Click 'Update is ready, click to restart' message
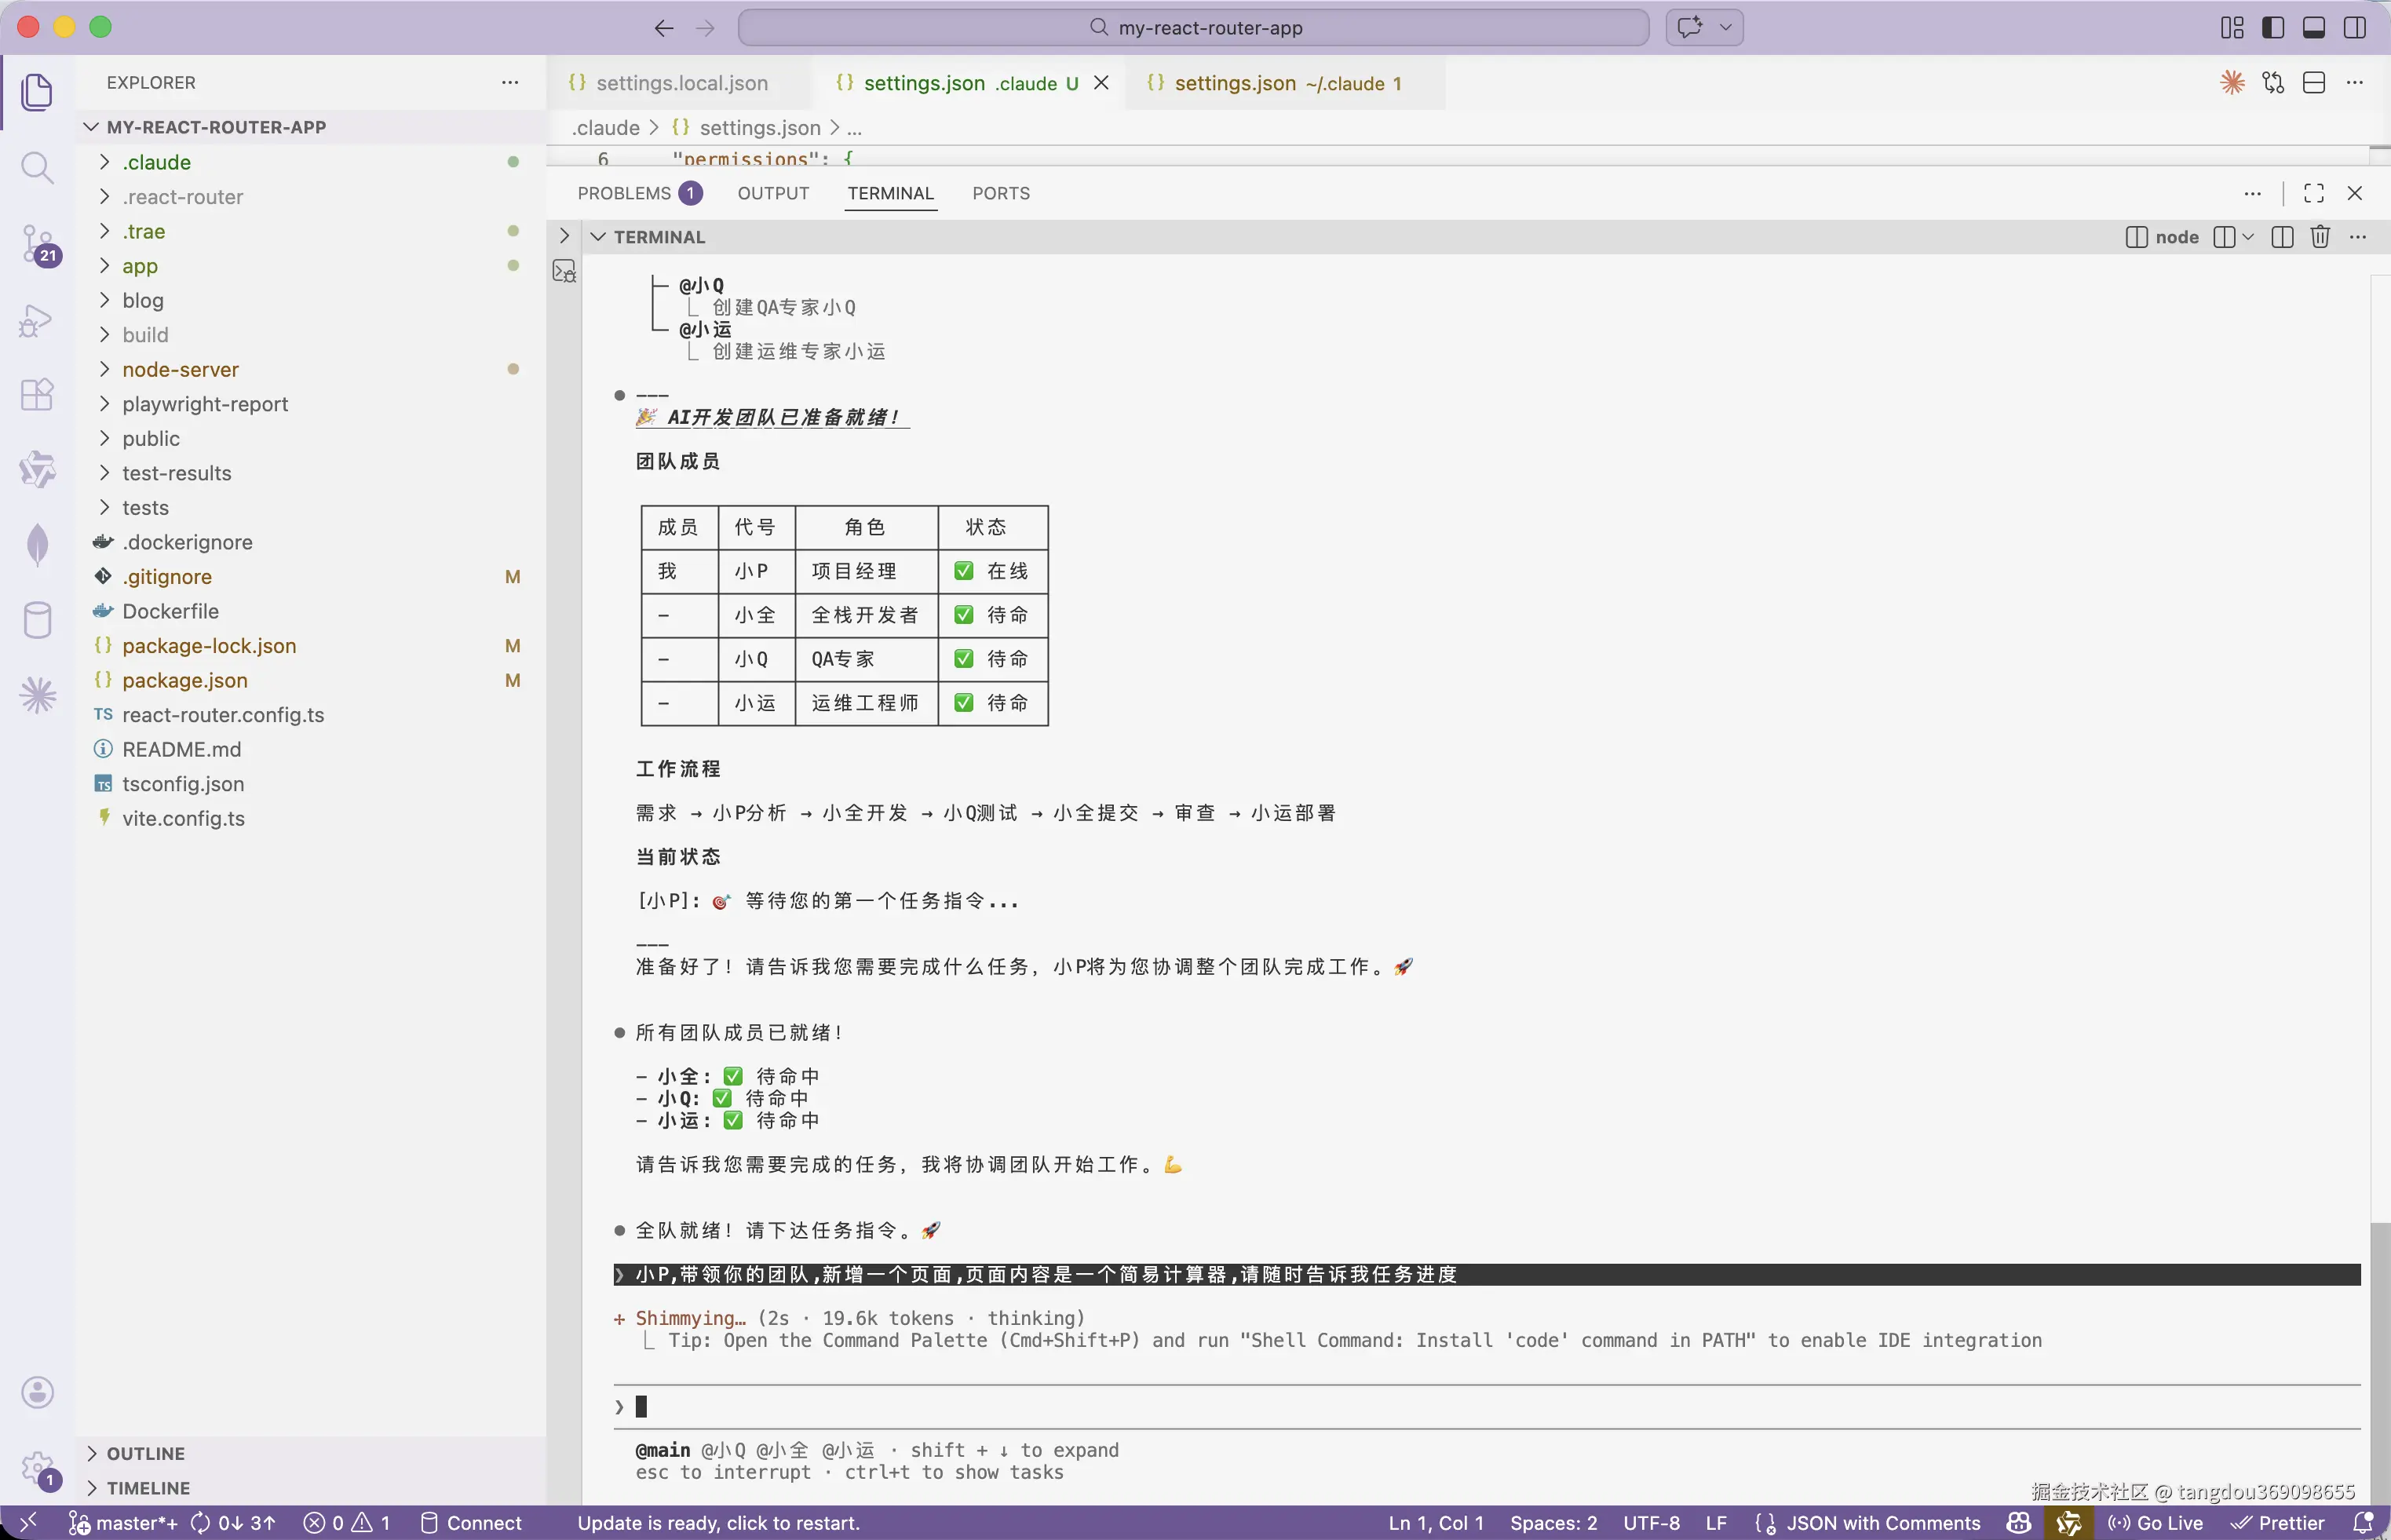Screen dimensions: 2391x1540 pyautogui.click(x=718, y=1522)
